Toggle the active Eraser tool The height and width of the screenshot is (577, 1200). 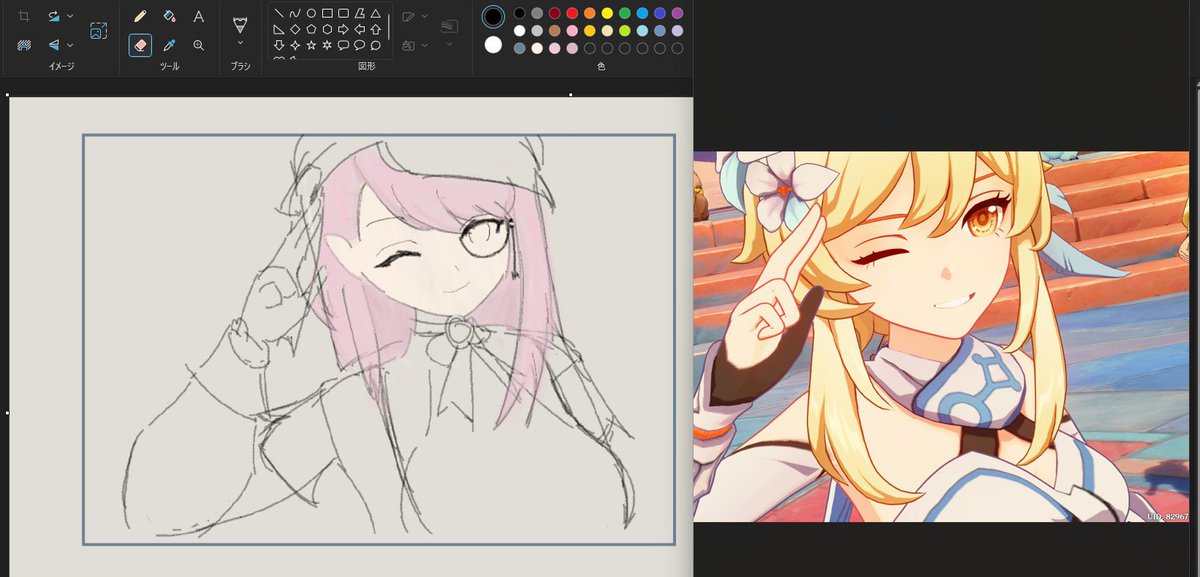click(x=141, y=45)
